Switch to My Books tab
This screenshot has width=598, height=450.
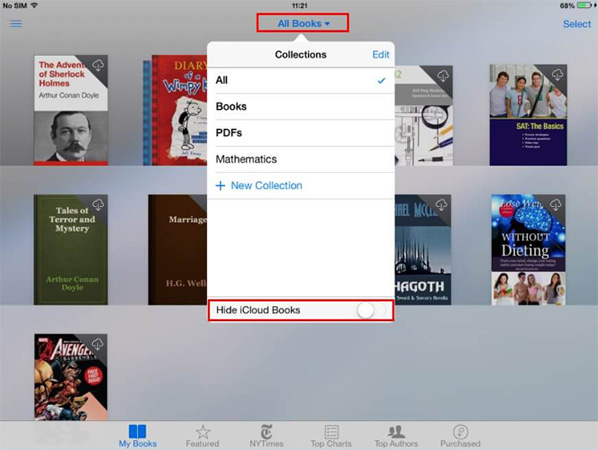(x=138, y=436)
